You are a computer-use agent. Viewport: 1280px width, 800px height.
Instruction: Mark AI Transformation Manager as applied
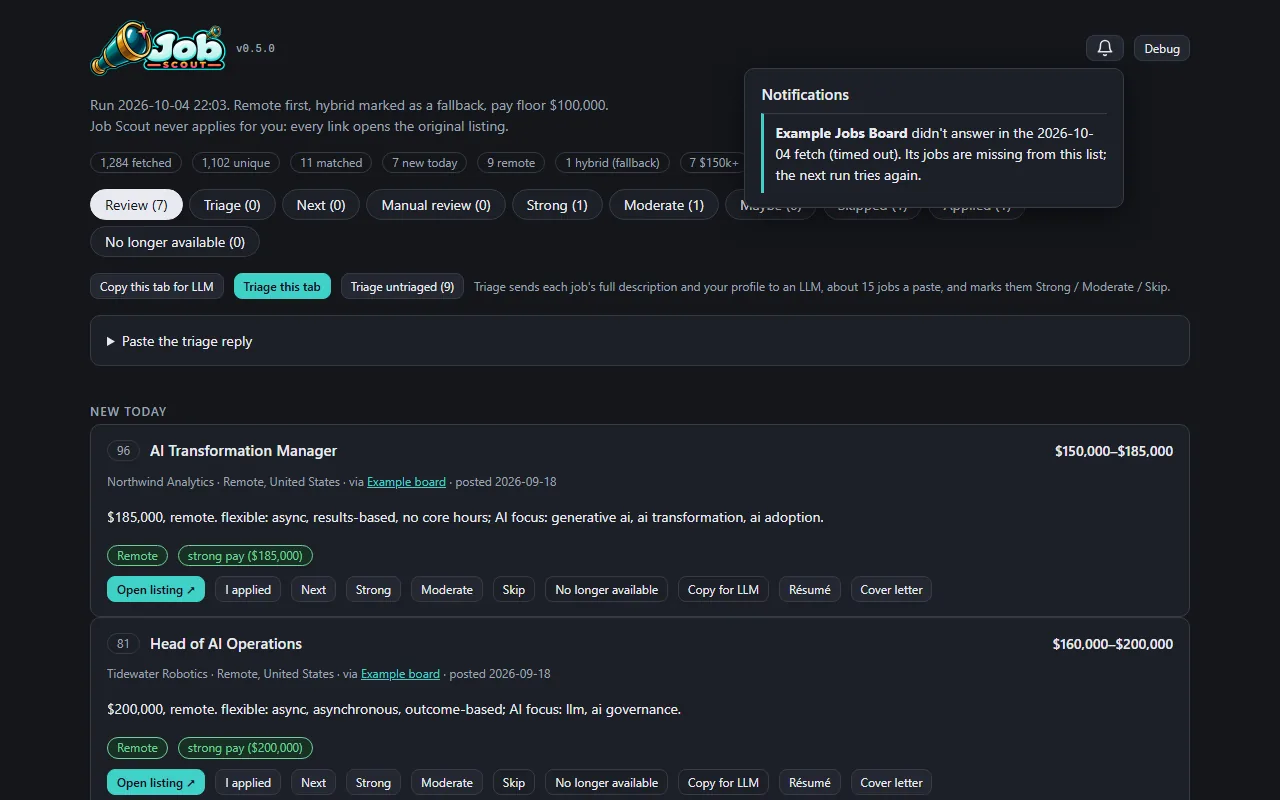pos(248,590)
